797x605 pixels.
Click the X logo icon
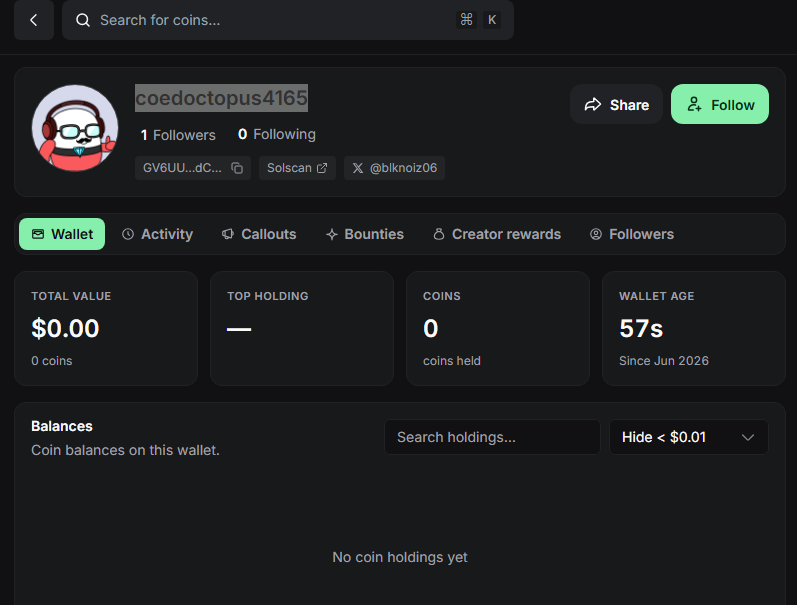point(358,168)
